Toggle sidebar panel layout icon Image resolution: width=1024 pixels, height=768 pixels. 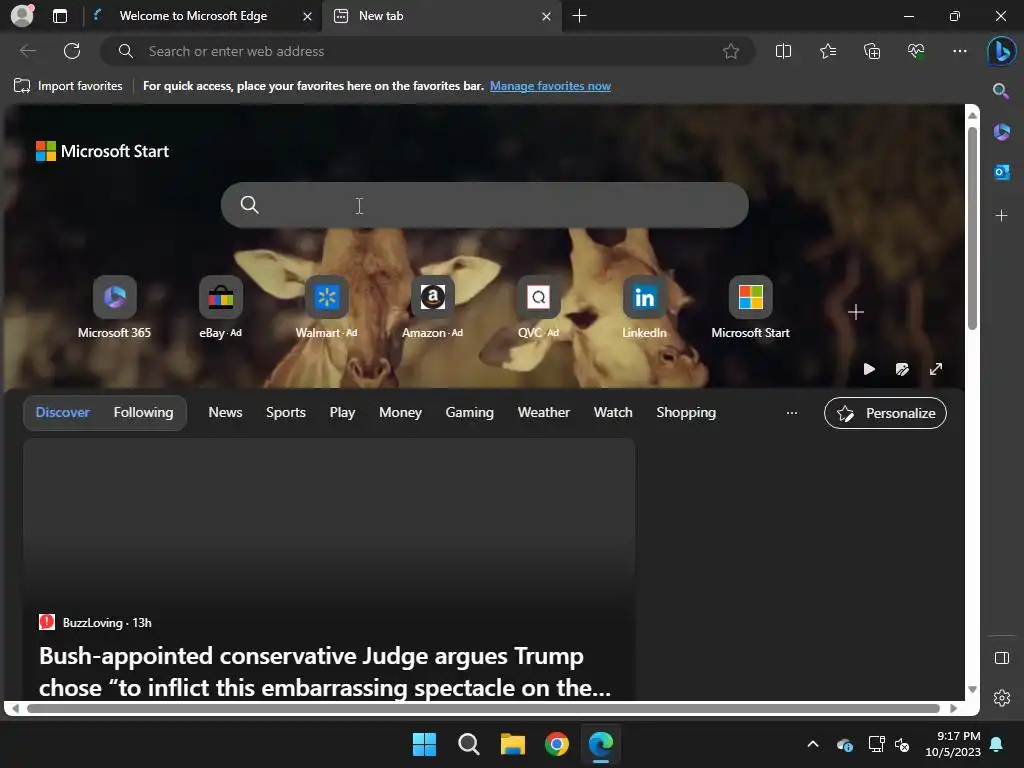(x=1002, y=658)
